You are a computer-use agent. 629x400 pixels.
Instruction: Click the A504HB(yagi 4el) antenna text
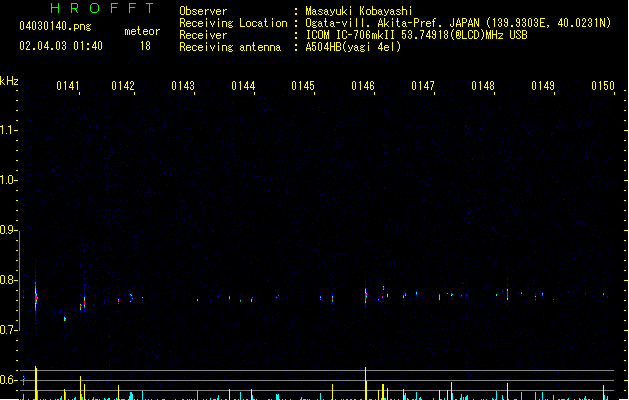353,47
